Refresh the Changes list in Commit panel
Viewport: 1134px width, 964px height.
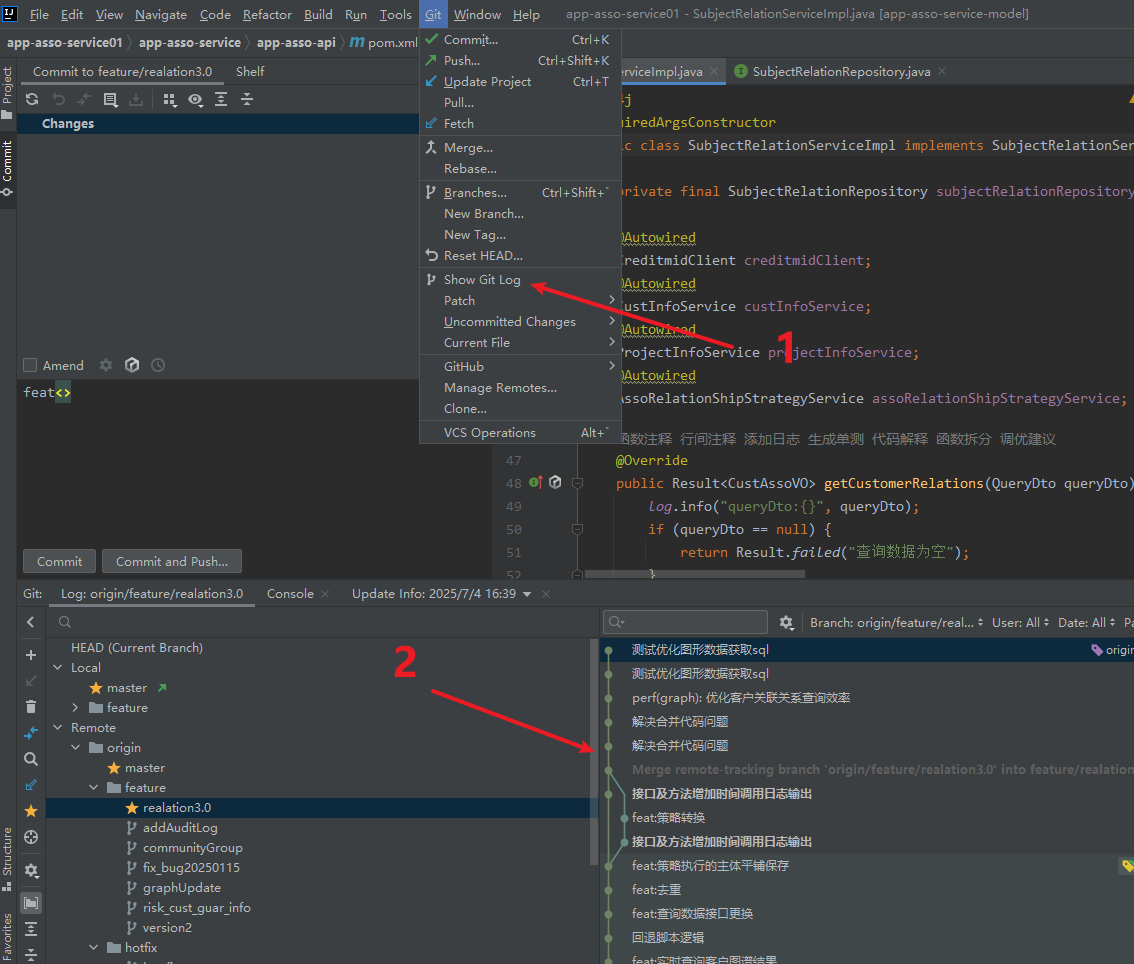tap(32, 100)
